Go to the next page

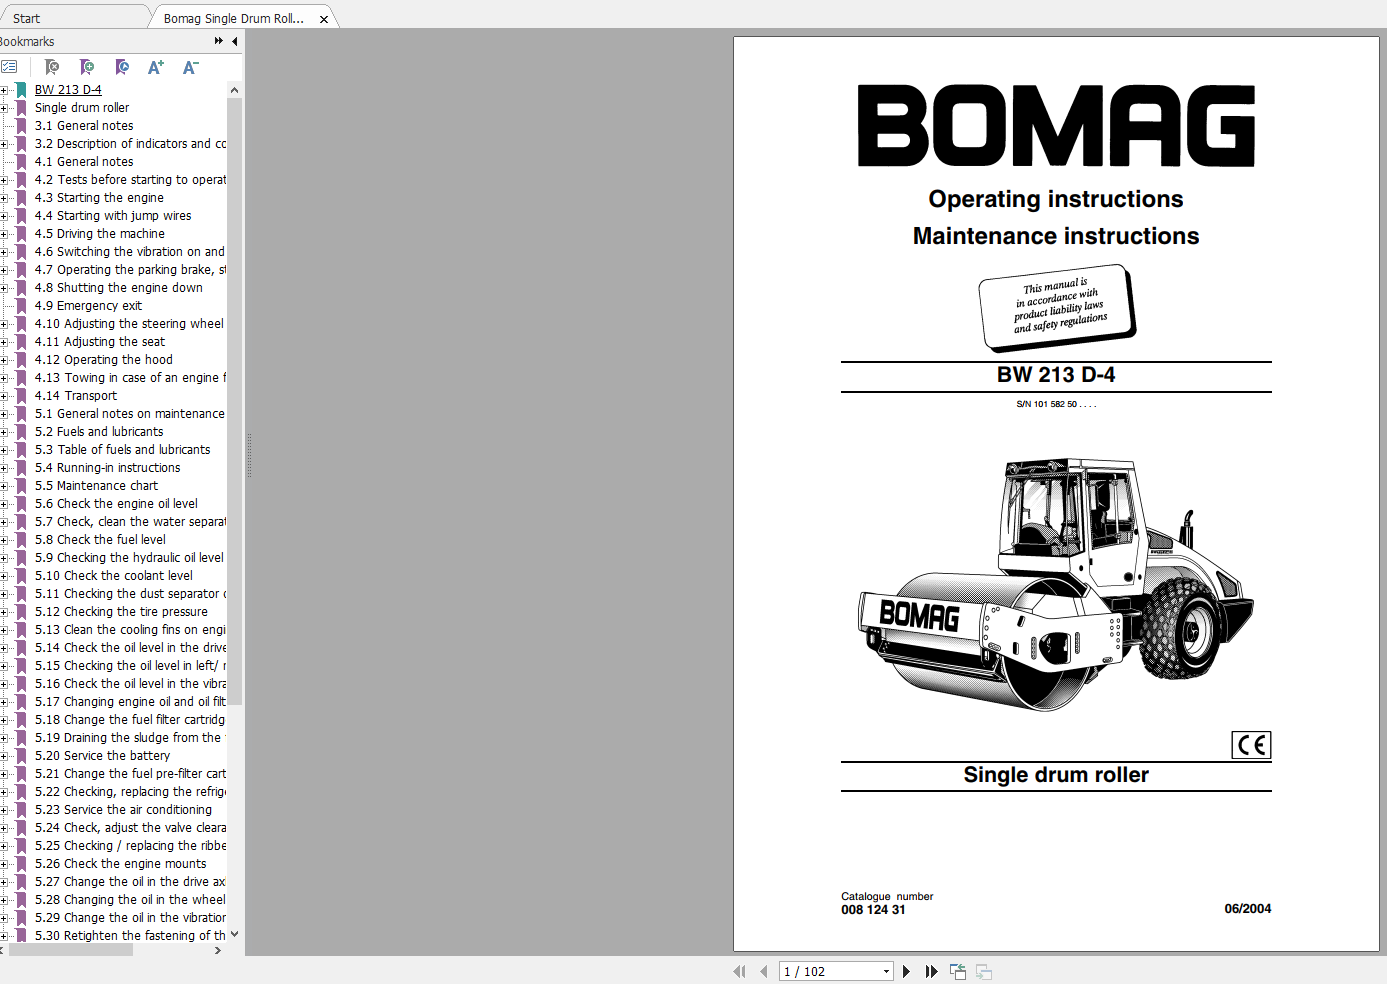point(907,971)
